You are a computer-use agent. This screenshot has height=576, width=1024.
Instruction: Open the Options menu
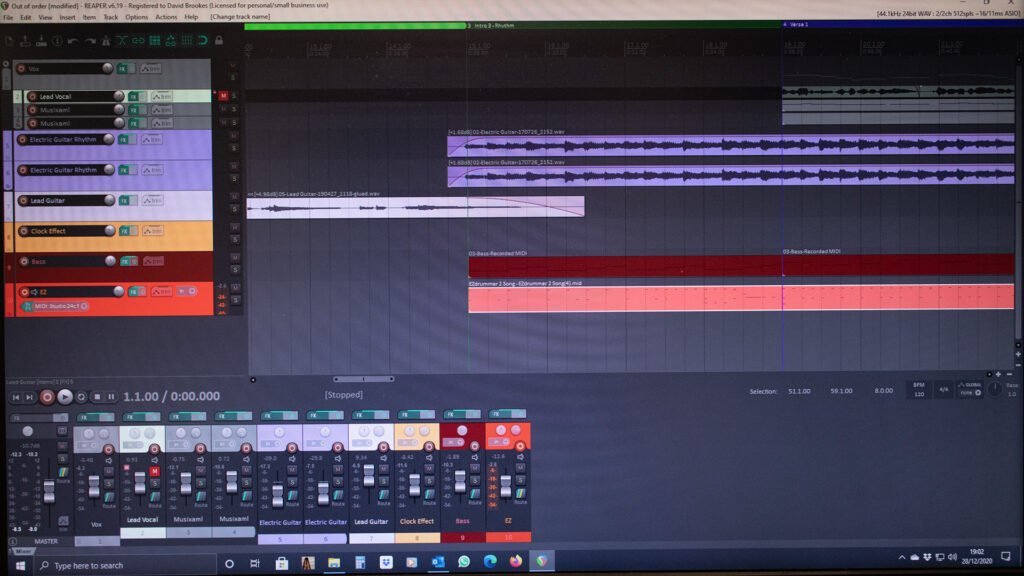(136, 17)
